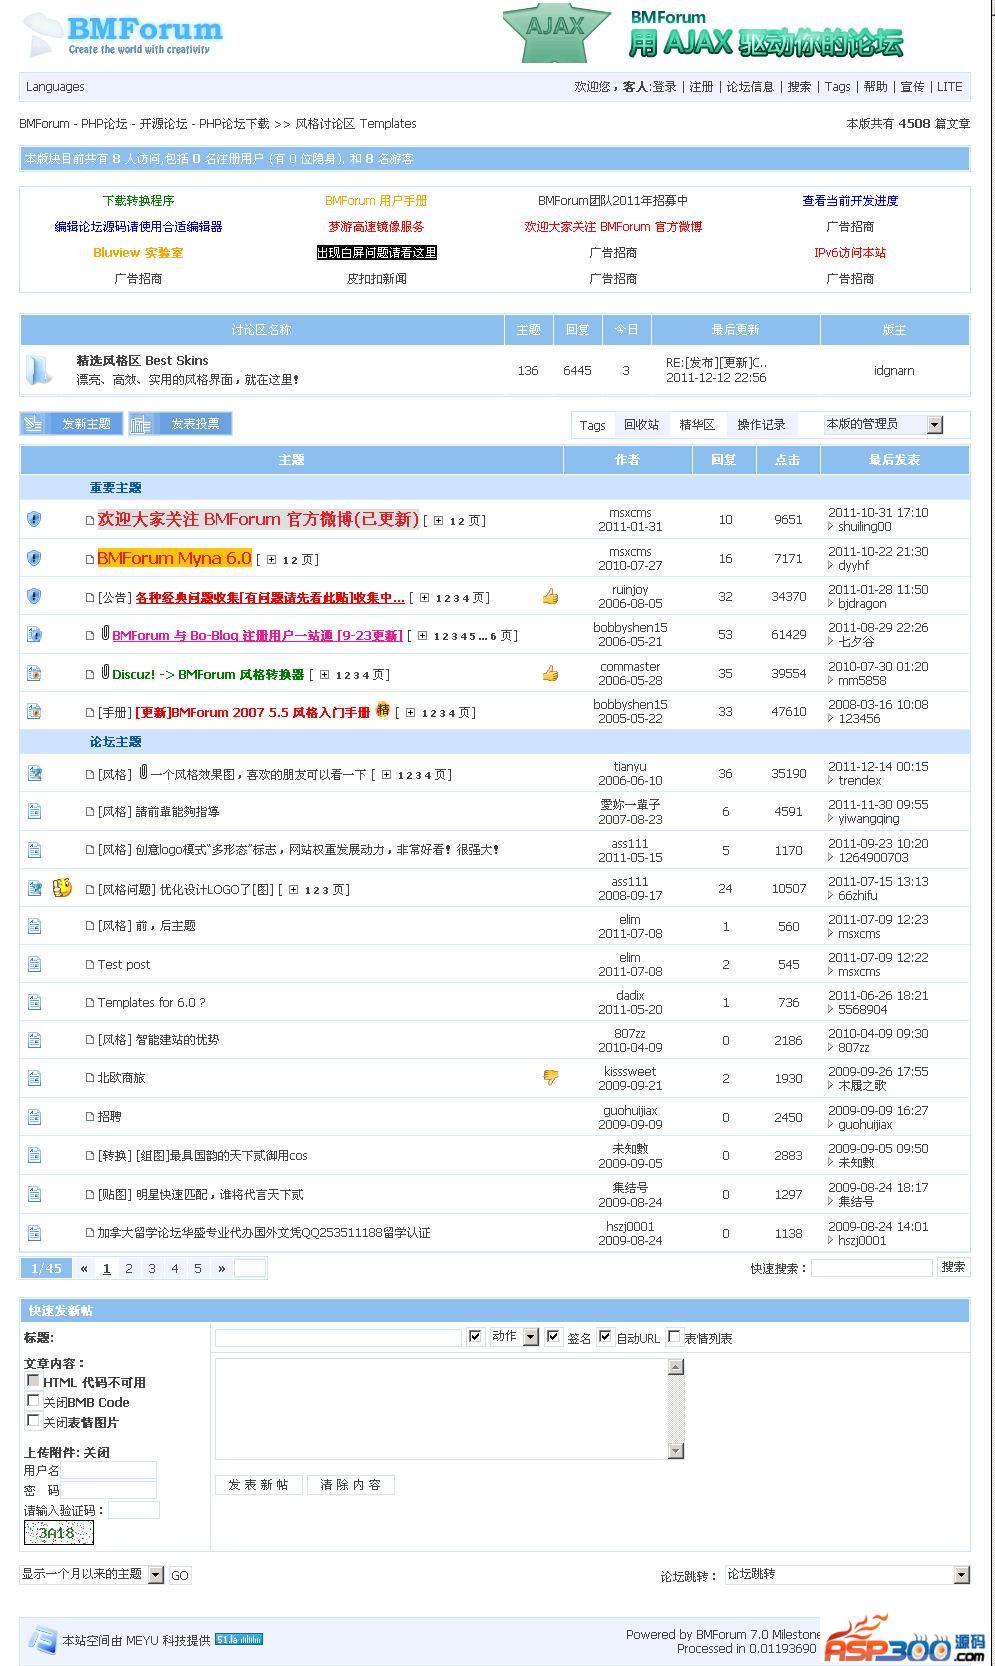Toggle the checkbox before the 动作 dropdown
The width and height of the screenshot is (995, 1666).
pyautogui.click(x=476, y=1336)
